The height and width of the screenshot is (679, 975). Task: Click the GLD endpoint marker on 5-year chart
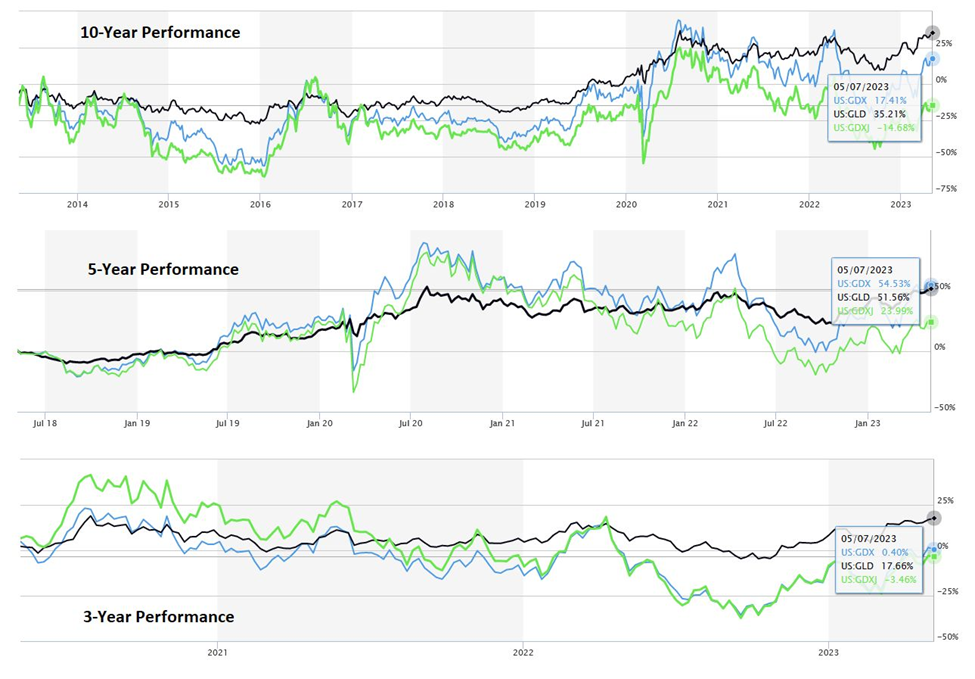(931, 288)
